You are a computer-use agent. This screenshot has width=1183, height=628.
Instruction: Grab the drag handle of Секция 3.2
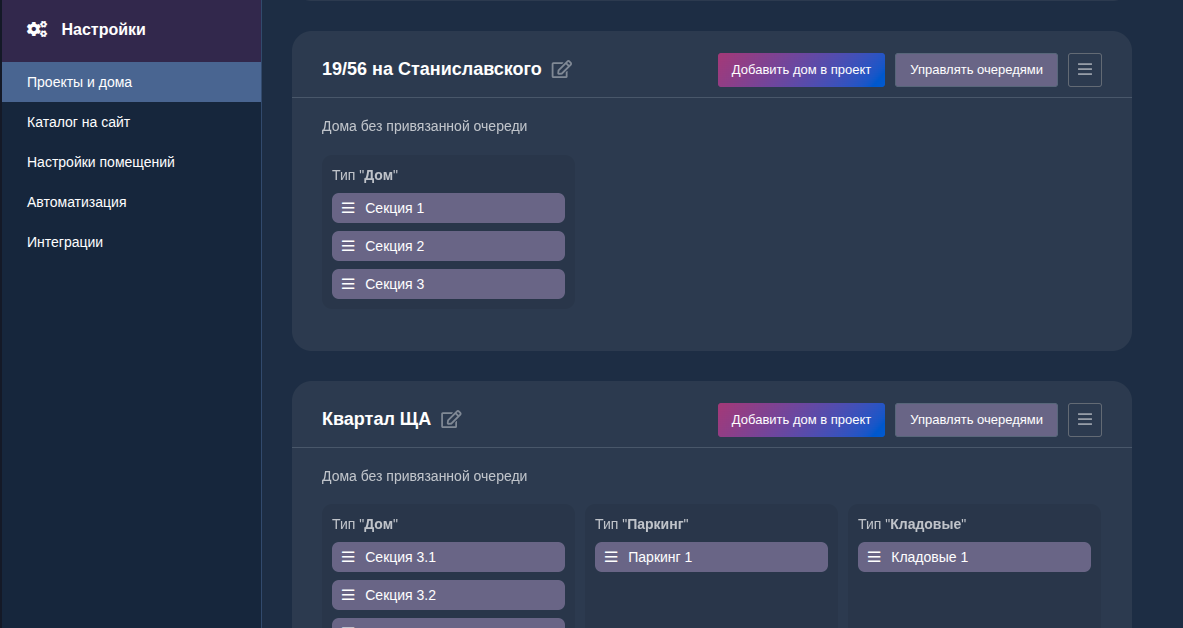[x=348, y=595]
